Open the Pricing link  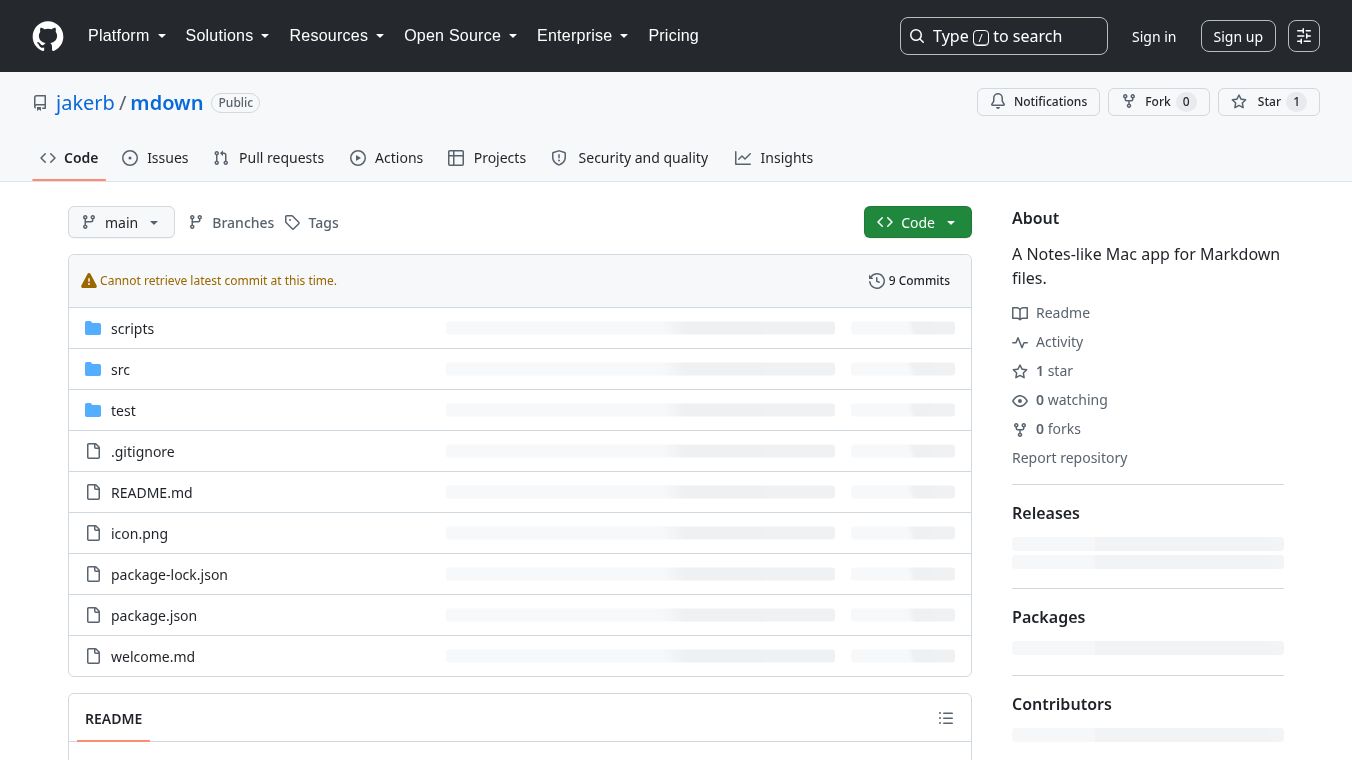tap(673, 36)
